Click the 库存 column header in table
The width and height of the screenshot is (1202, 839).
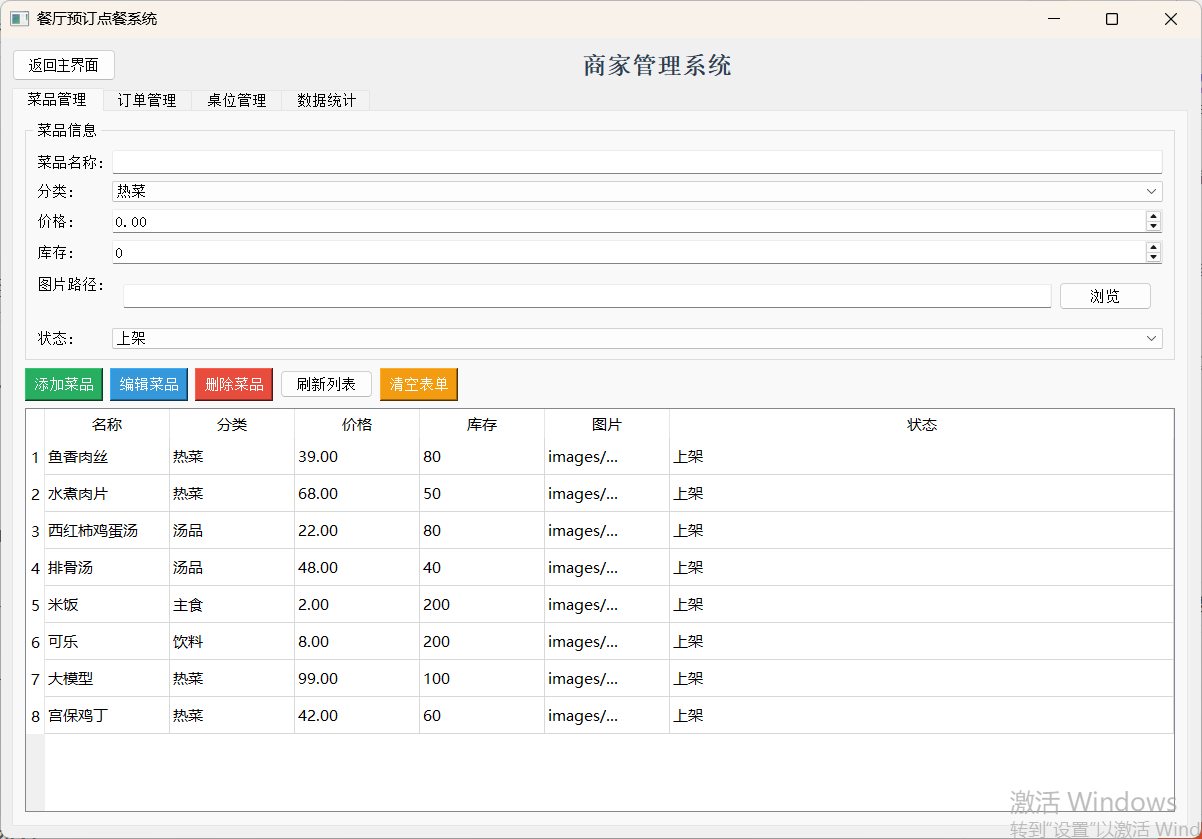click(x=482, y=424)
